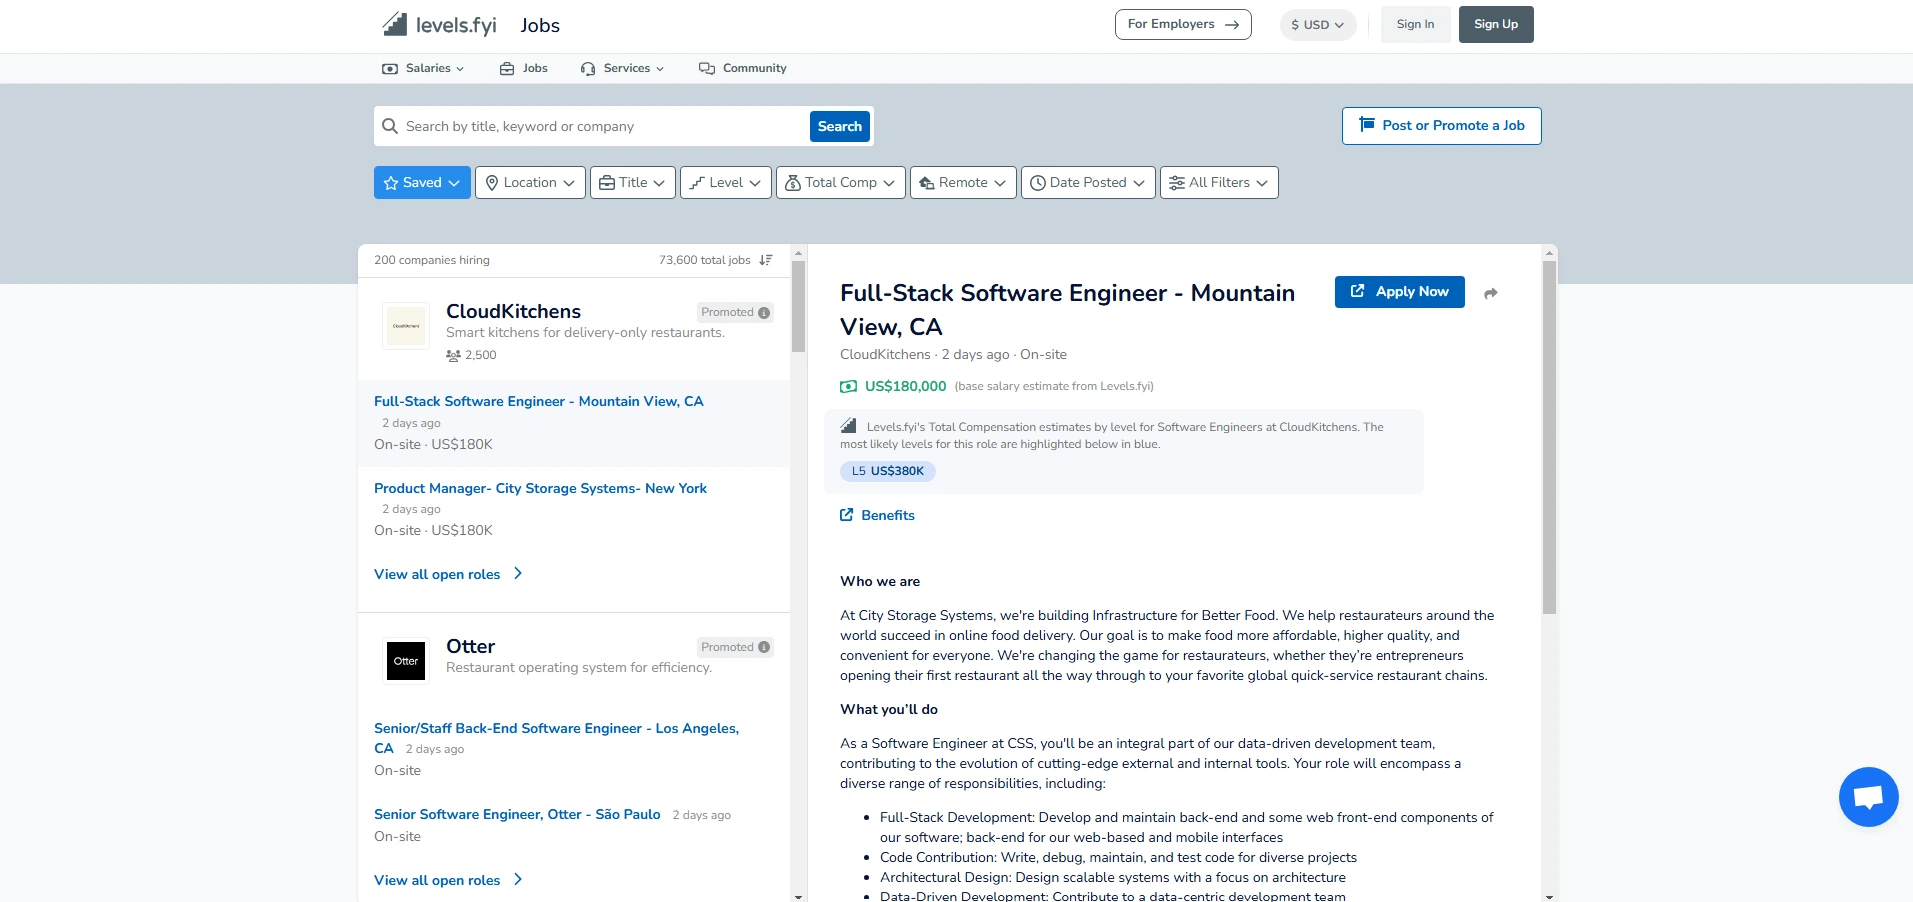Image resolution: width=1913 pixels, height=902 pixels.
Task: Open the chat support bubble
Action: [x=1868, y=797]
